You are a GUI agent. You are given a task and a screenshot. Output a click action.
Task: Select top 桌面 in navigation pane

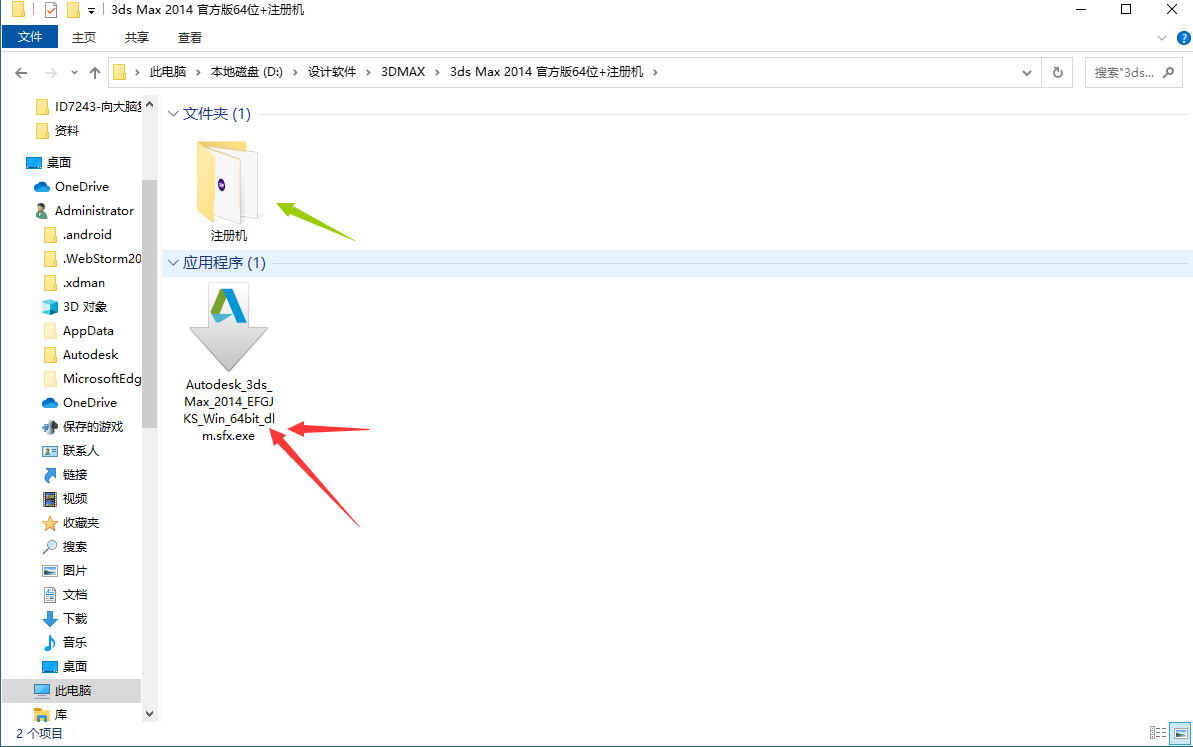click(49, 163)
